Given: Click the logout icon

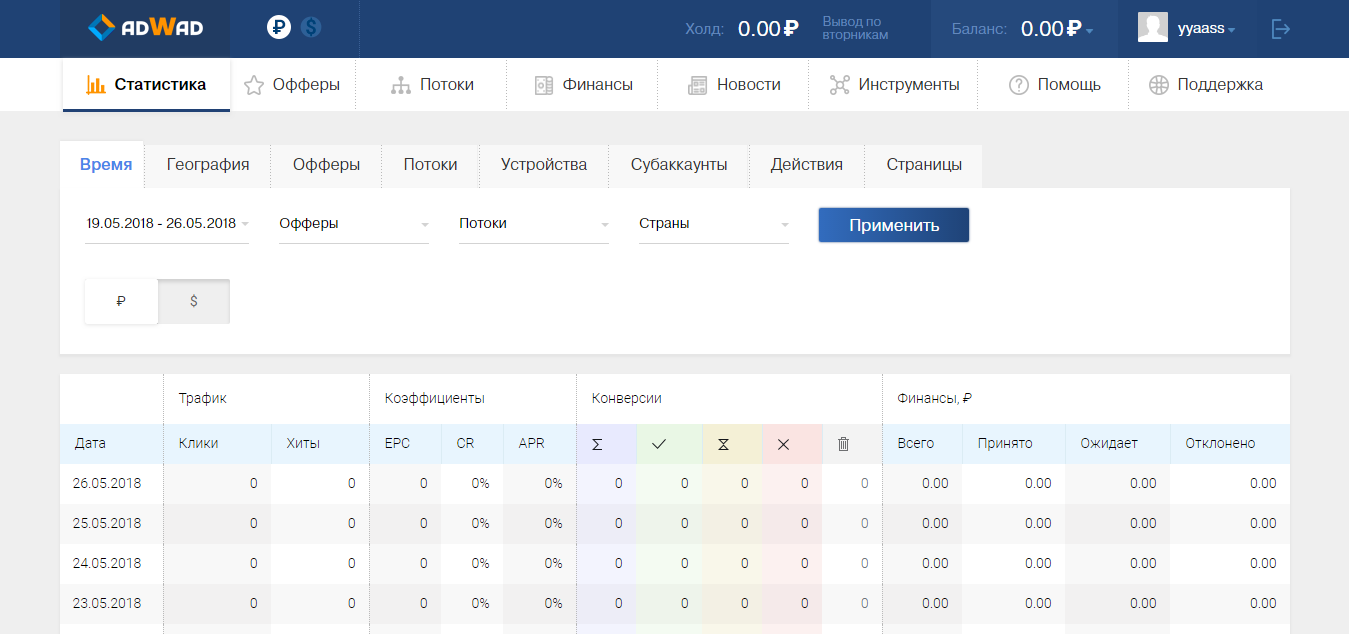Looking at the screenshot, I should tap(1281, 29).
